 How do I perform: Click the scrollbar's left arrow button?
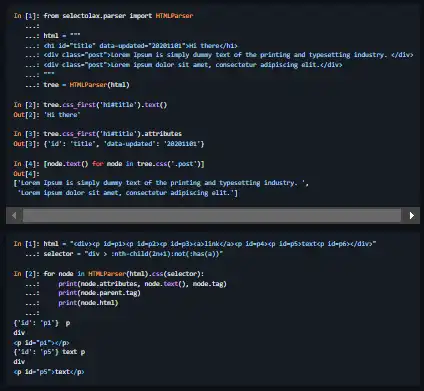click(14, 216)
